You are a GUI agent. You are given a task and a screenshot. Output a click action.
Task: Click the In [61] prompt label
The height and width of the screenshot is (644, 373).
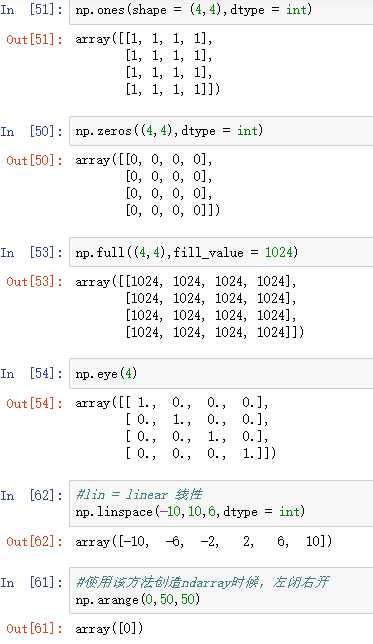(32, 582)
